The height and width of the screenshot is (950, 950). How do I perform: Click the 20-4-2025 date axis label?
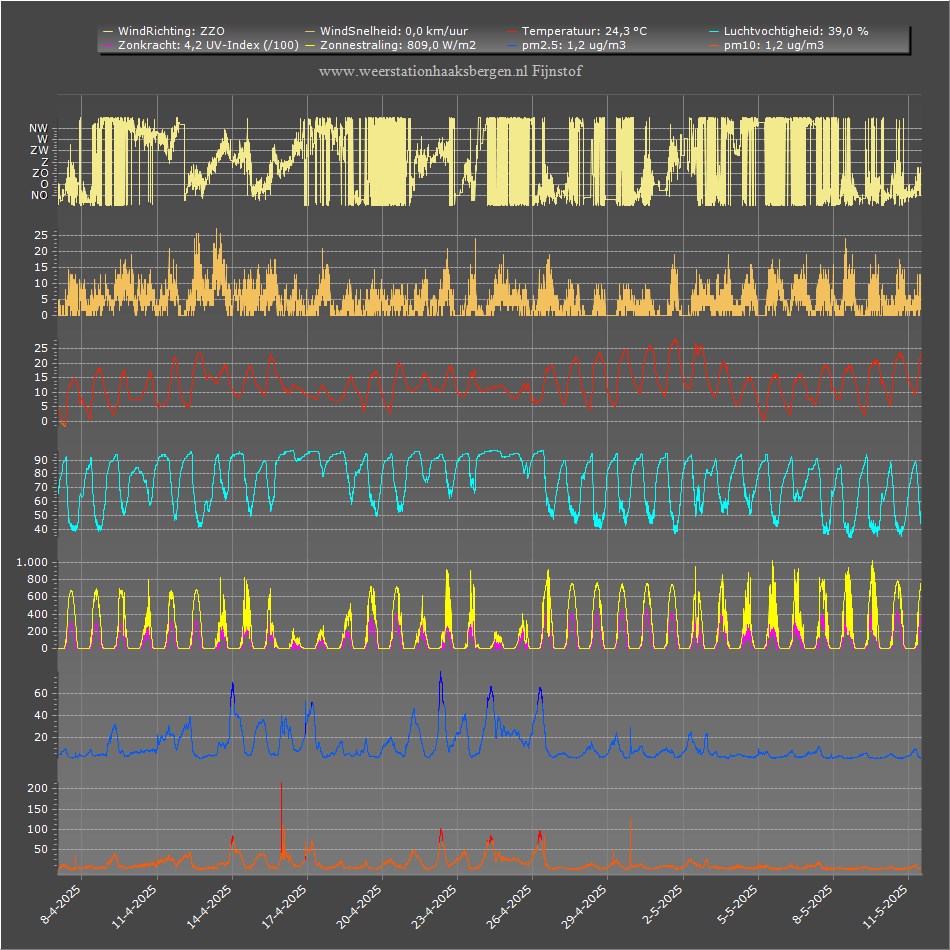360,907
